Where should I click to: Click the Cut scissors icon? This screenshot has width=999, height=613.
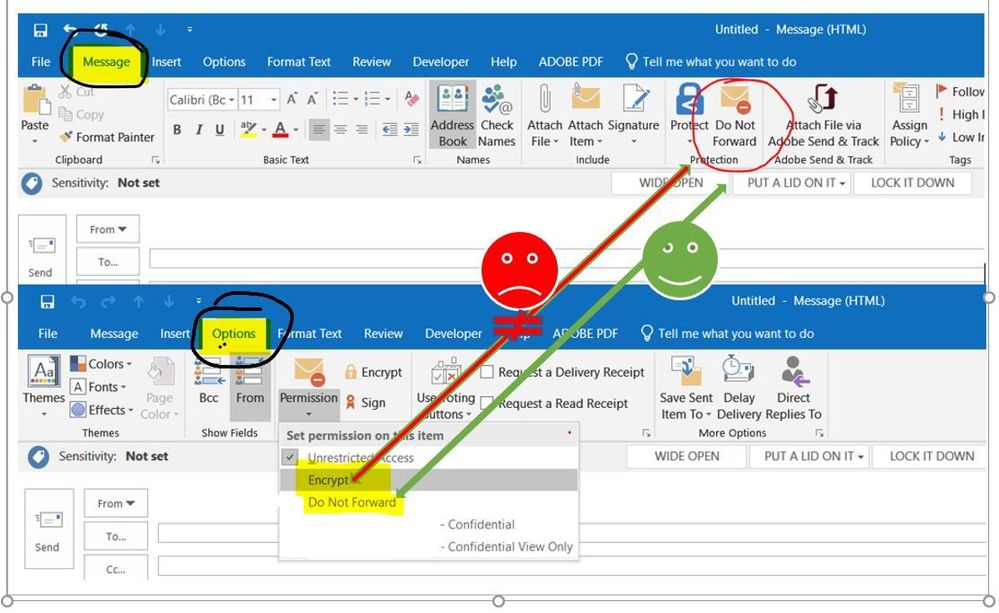click(65, 92)
